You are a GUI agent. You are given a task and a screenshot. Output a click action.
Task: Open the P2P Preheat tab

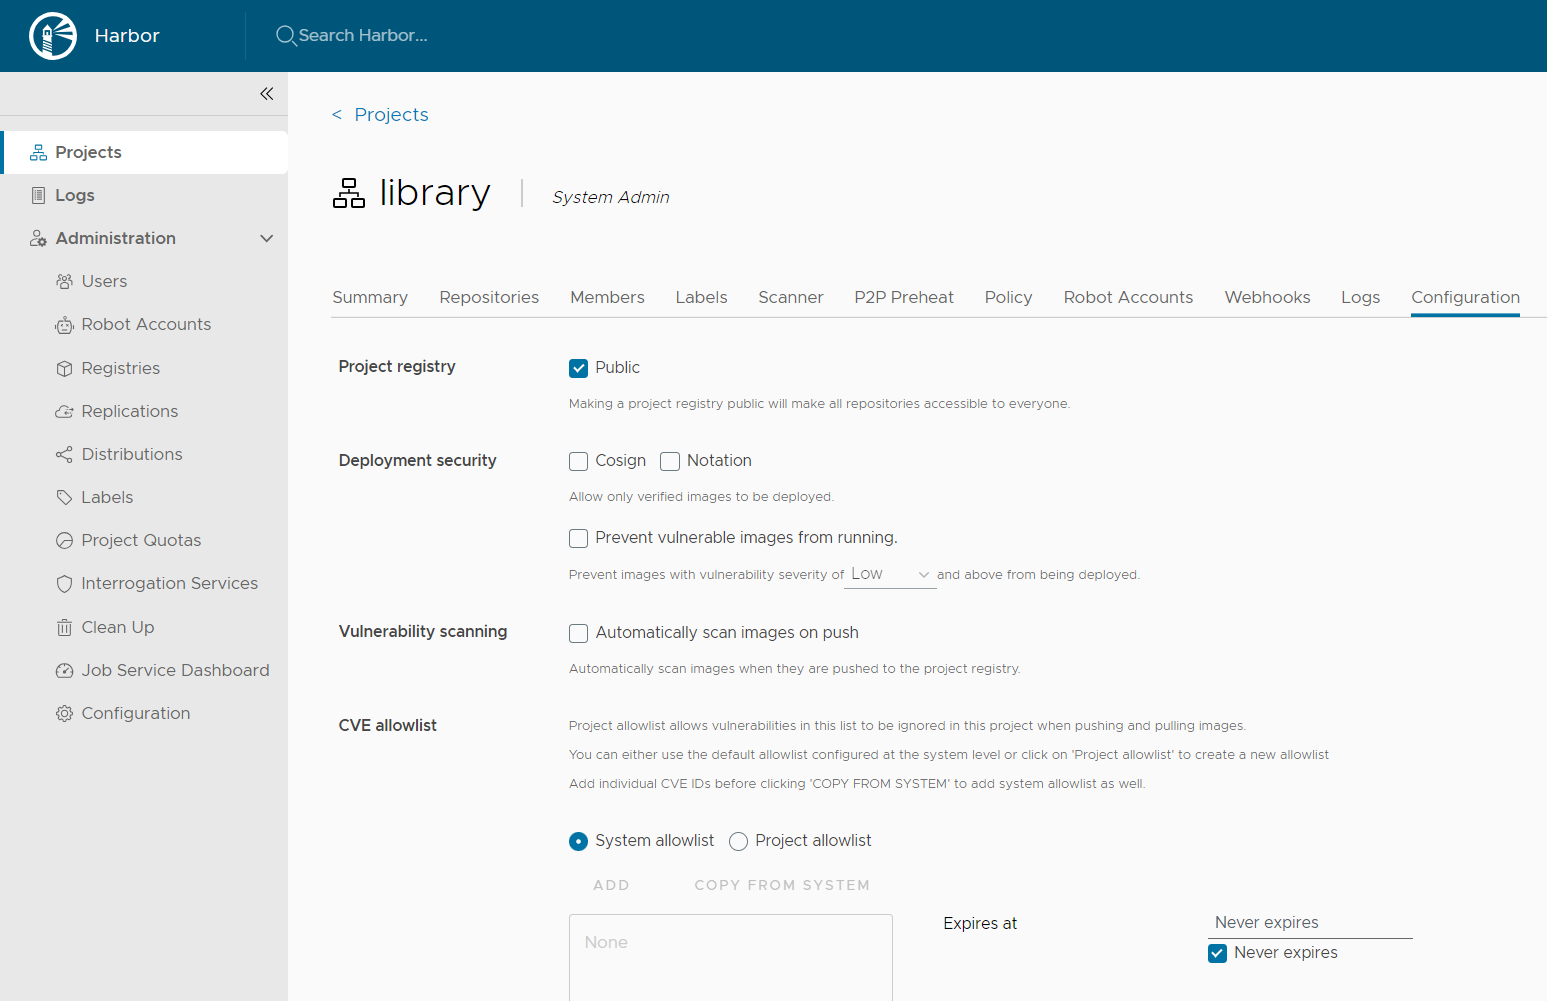click(903, 297)
